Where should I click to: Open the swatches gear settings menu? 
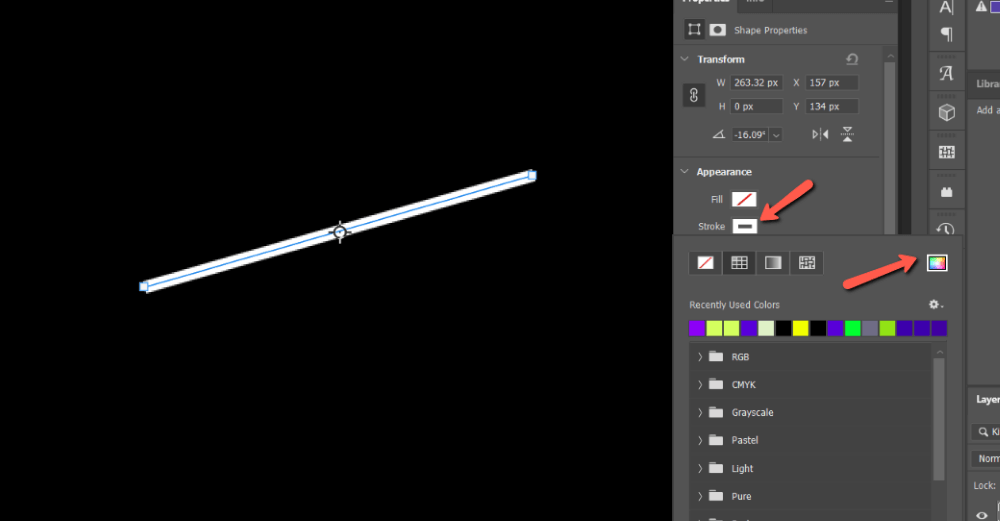tap(935, 305)
